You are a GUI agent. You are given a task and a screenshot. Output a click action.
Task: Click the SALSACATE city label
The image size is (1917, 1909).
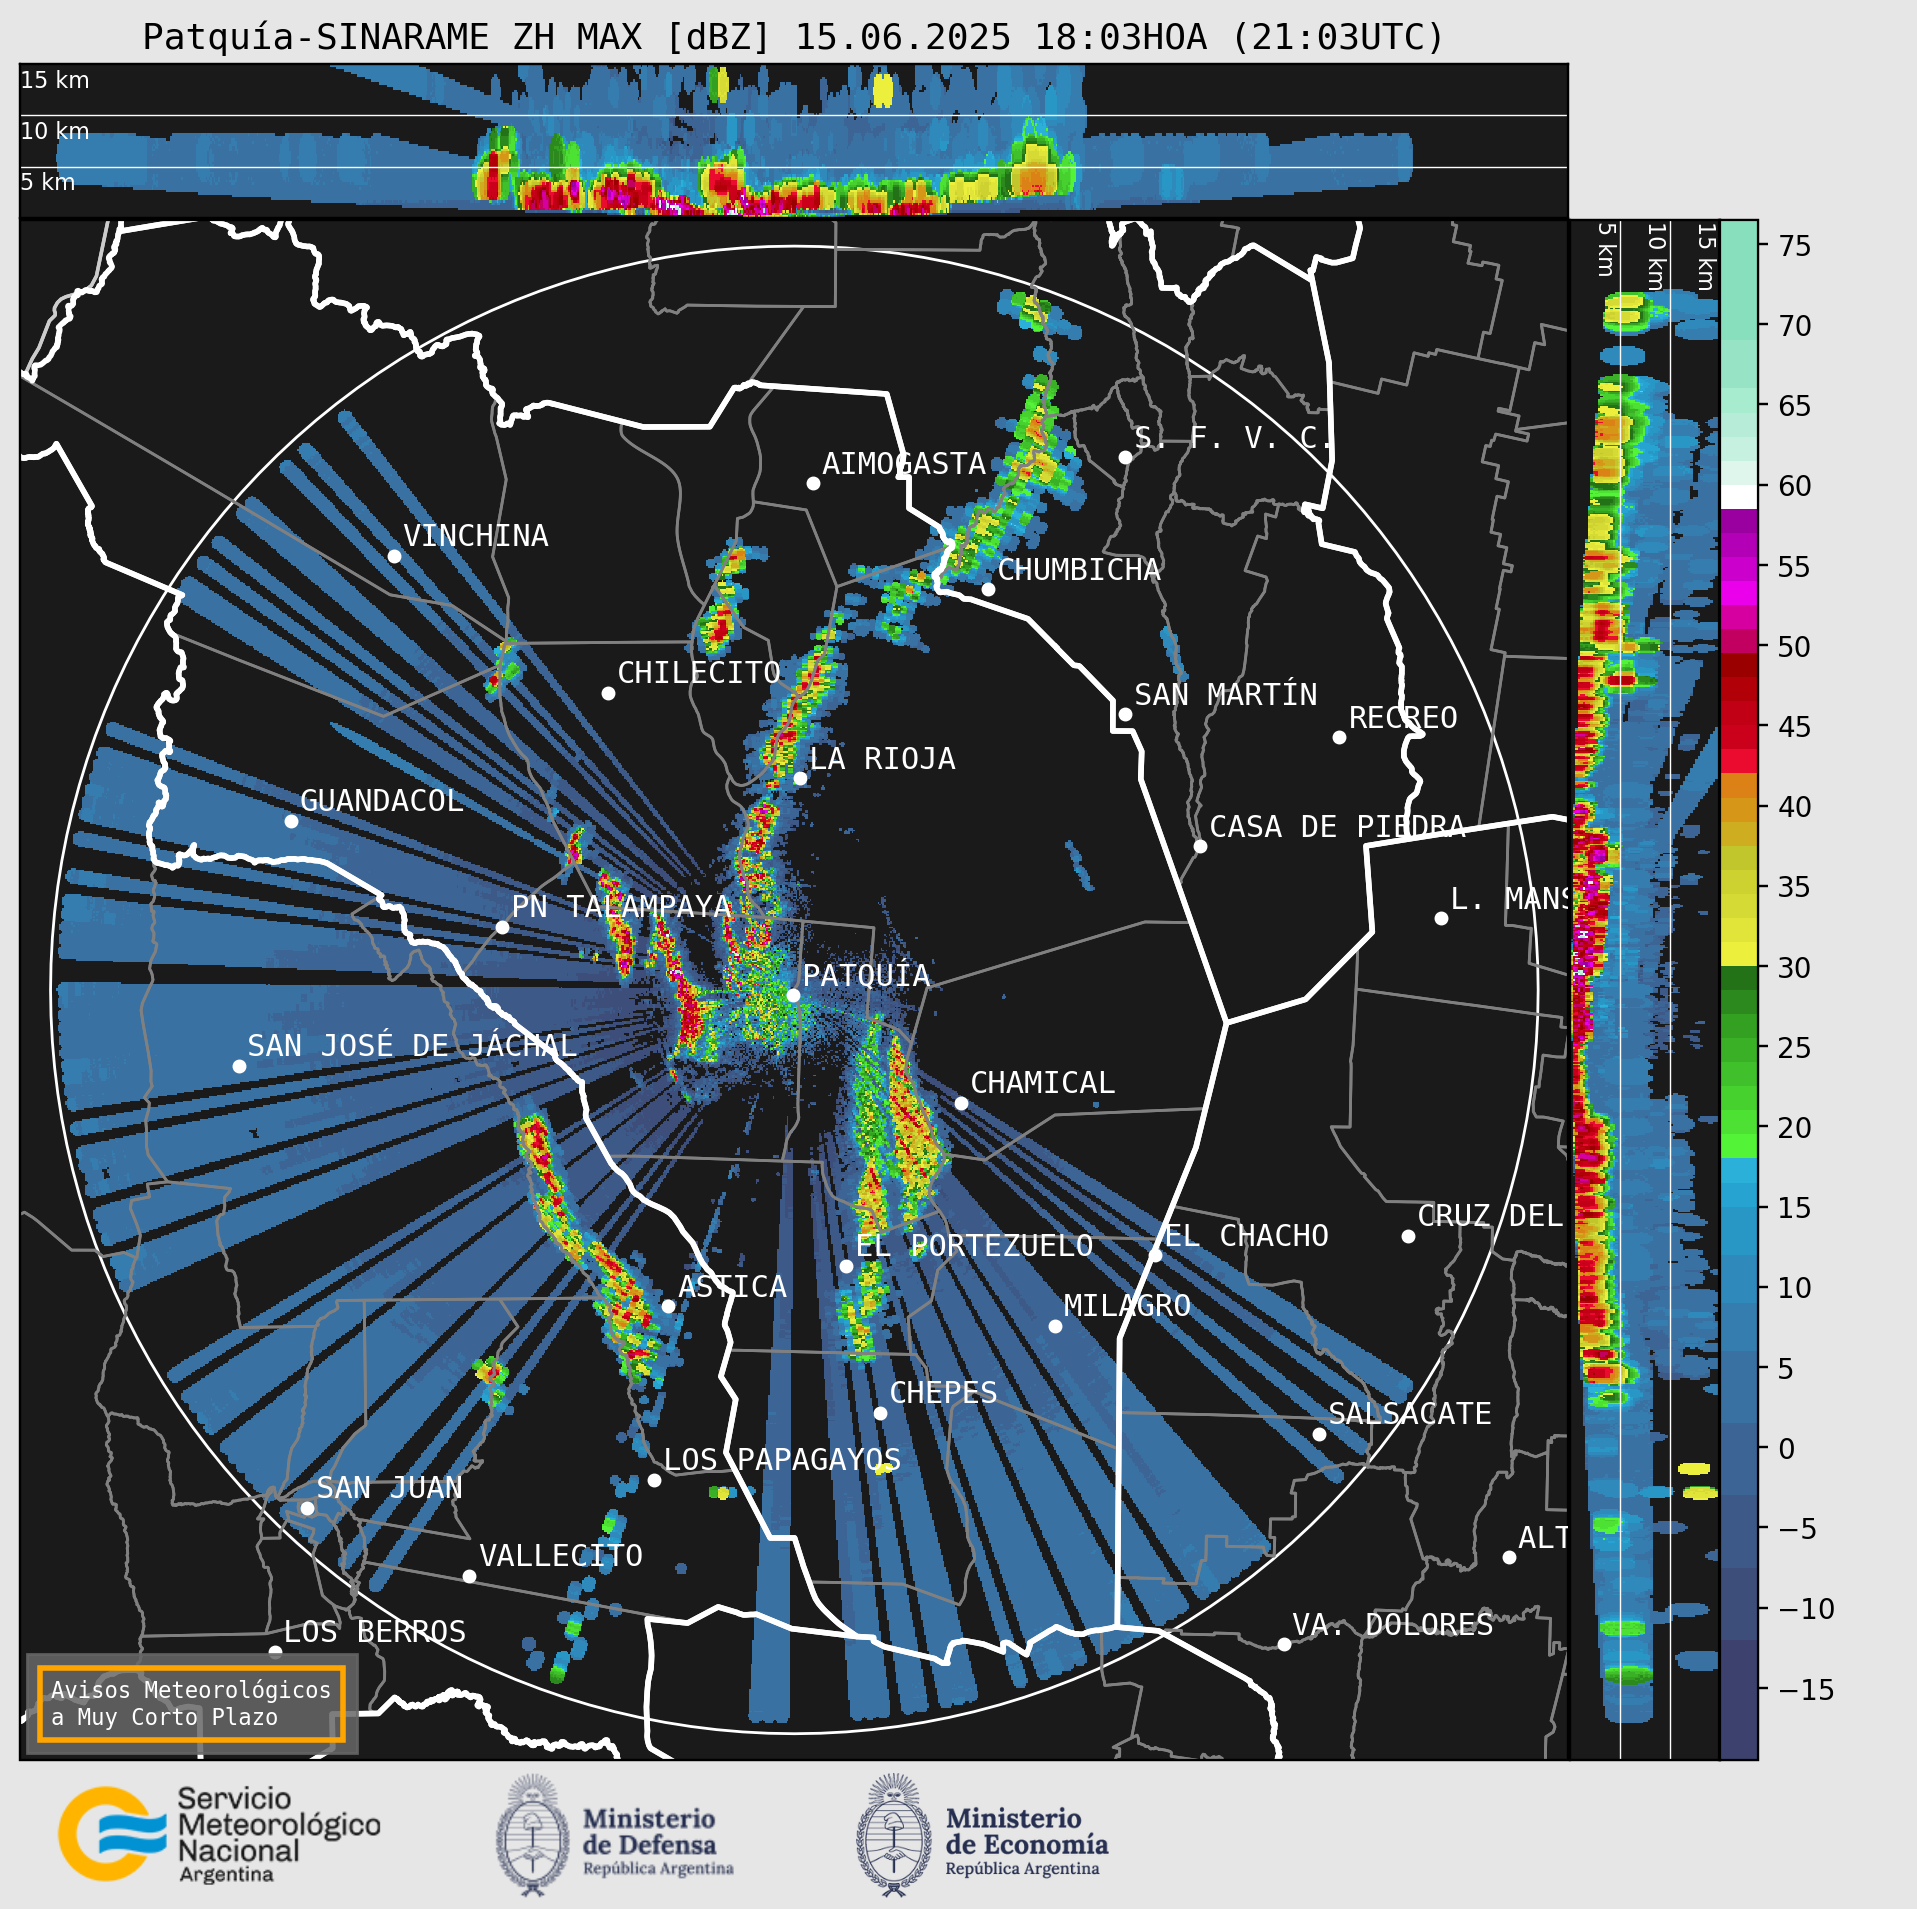coord(1410,1414)
